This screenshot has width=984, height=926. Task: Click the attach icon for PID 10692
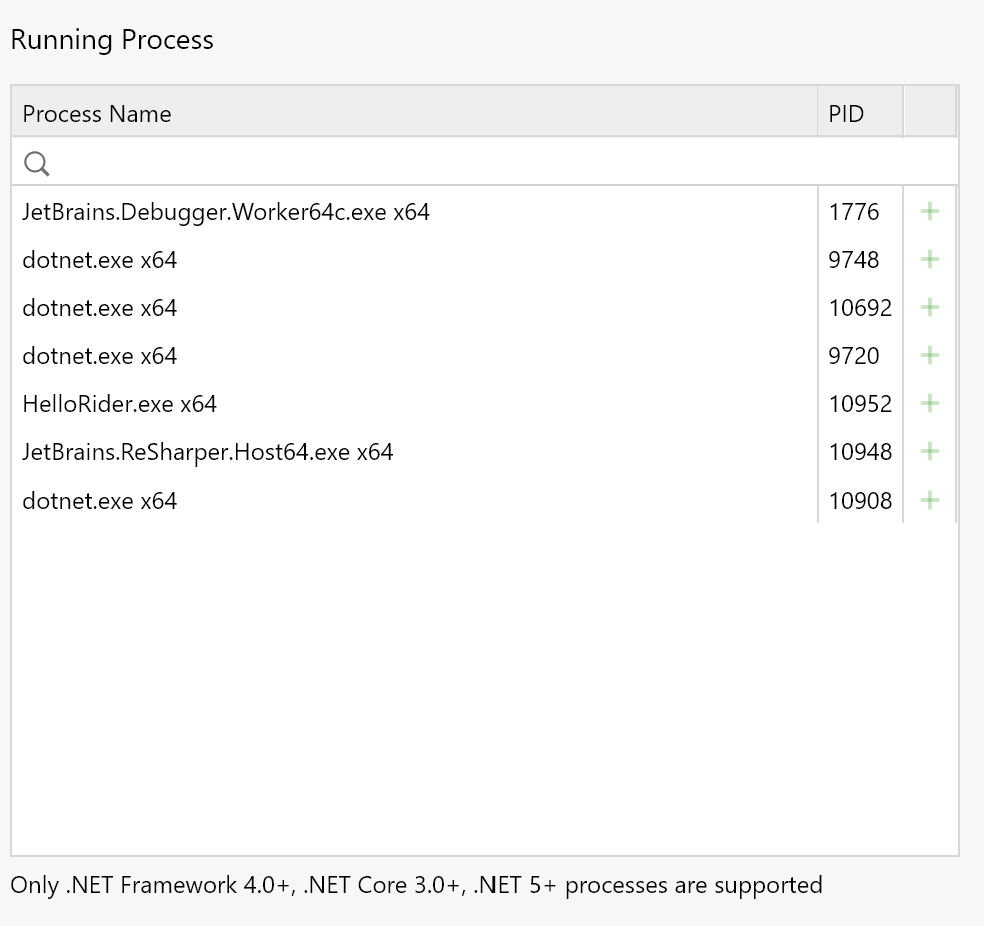pos(929,308)
